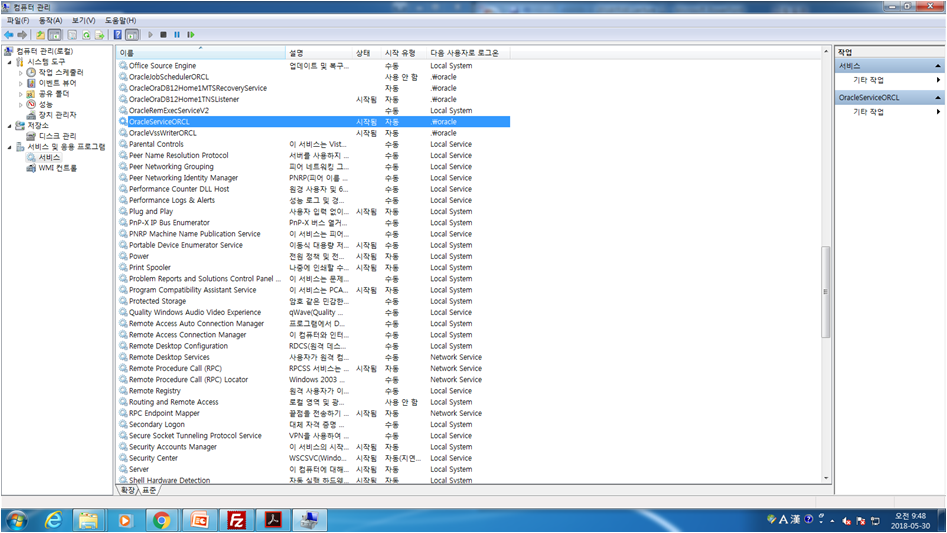Sort by the 이름 column header
This screenshot has width=947, height=533.
click(x=201, y=53)
